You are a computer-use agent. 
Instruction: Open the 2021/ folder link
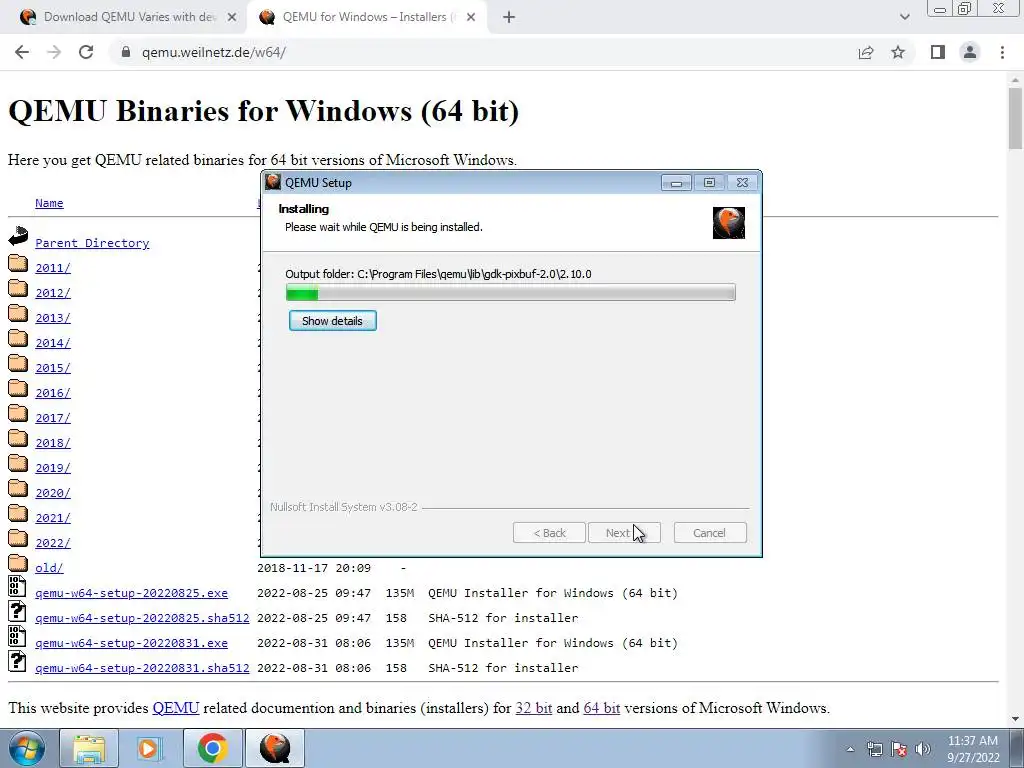[53, 518]
